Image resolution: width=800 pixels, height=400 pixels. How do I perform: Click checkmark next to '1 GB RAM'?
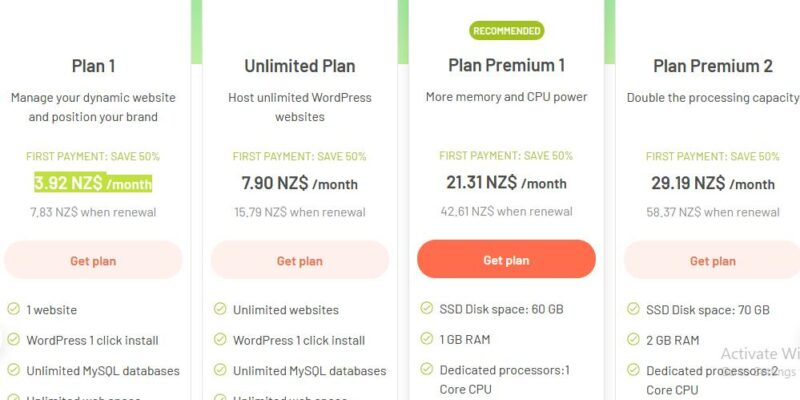(x=427, y=338)
